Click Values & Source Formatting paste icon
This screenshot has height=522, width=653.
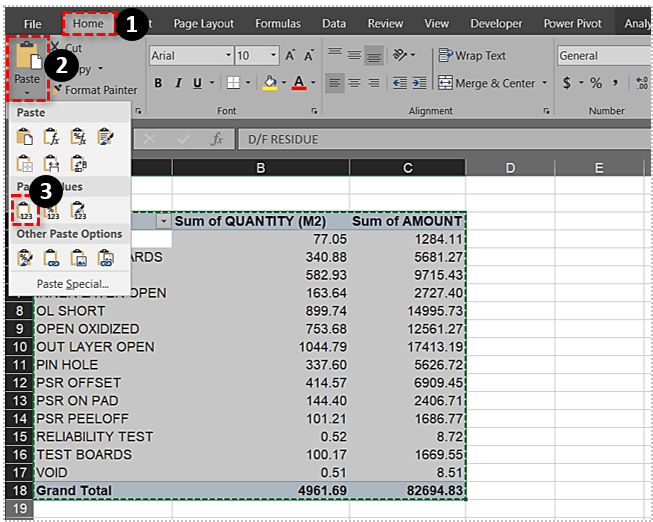coord(79,210)
